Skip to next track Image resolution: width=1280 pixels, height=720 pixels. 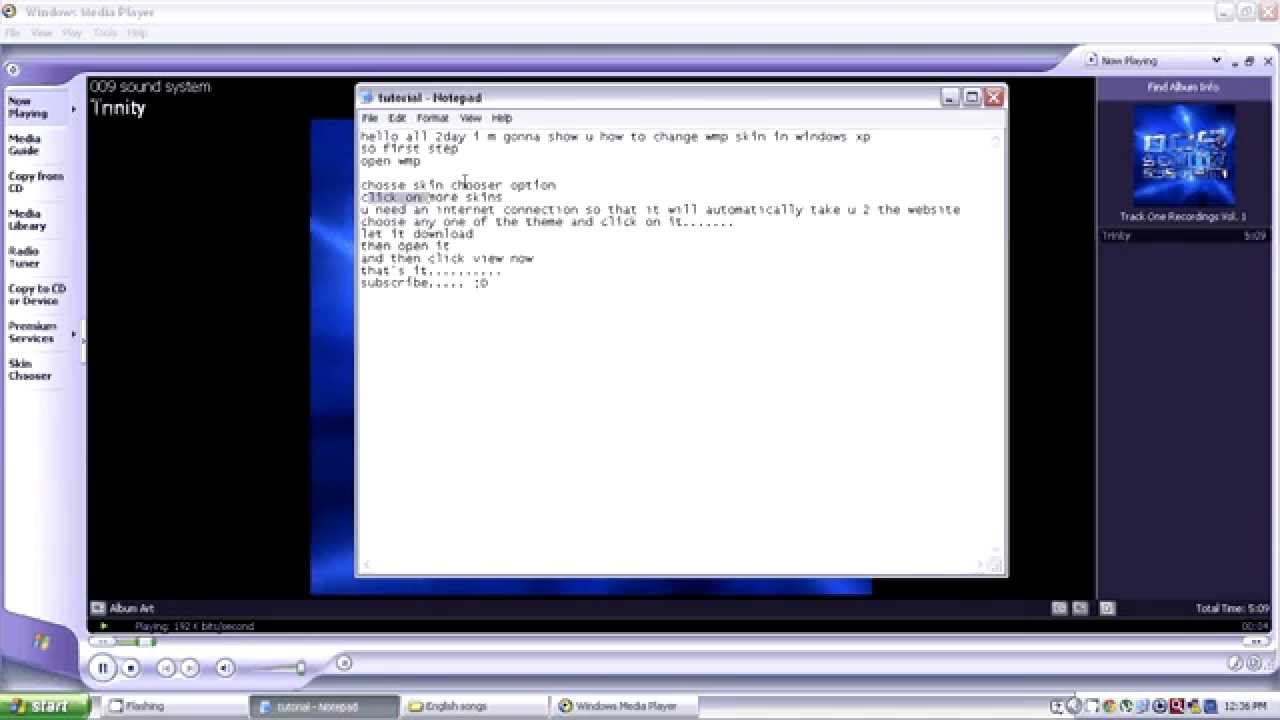190,668
